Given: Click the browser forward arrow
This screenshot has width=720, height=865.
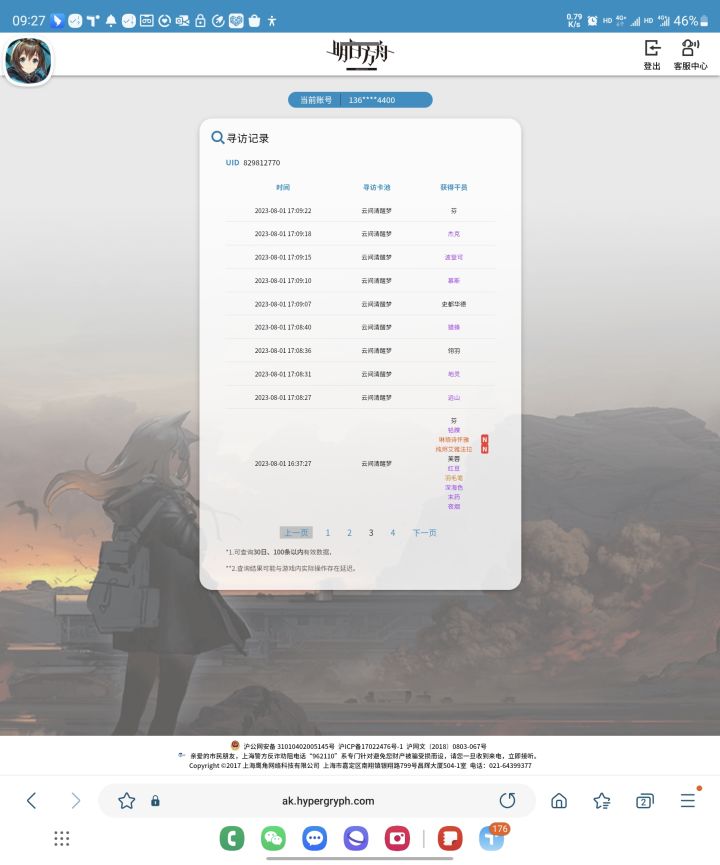Looking at the screenshot, I should [x=76, y=800].
